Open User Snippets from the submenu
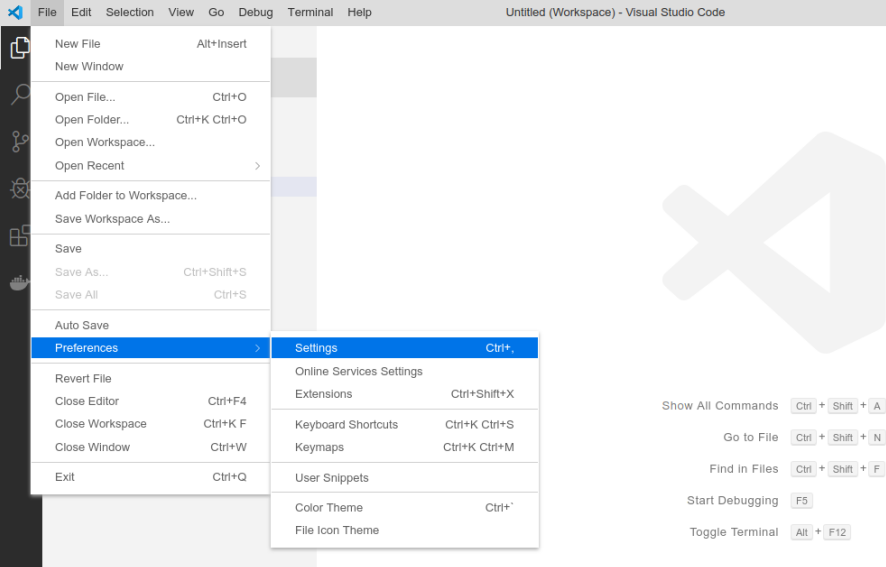 coord(332,478)
